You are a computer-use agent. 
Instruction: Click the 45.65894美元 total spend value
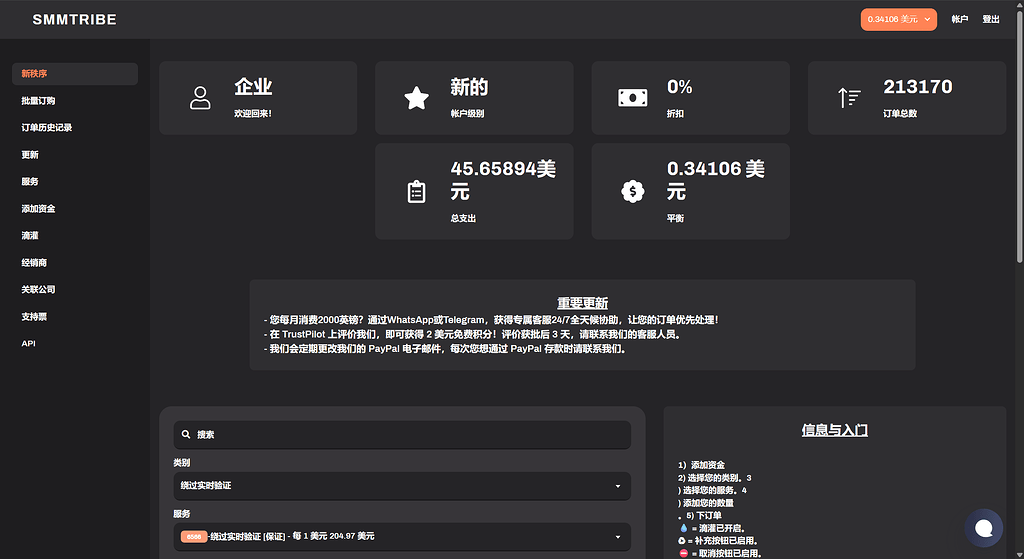click(x=503, y=180)
